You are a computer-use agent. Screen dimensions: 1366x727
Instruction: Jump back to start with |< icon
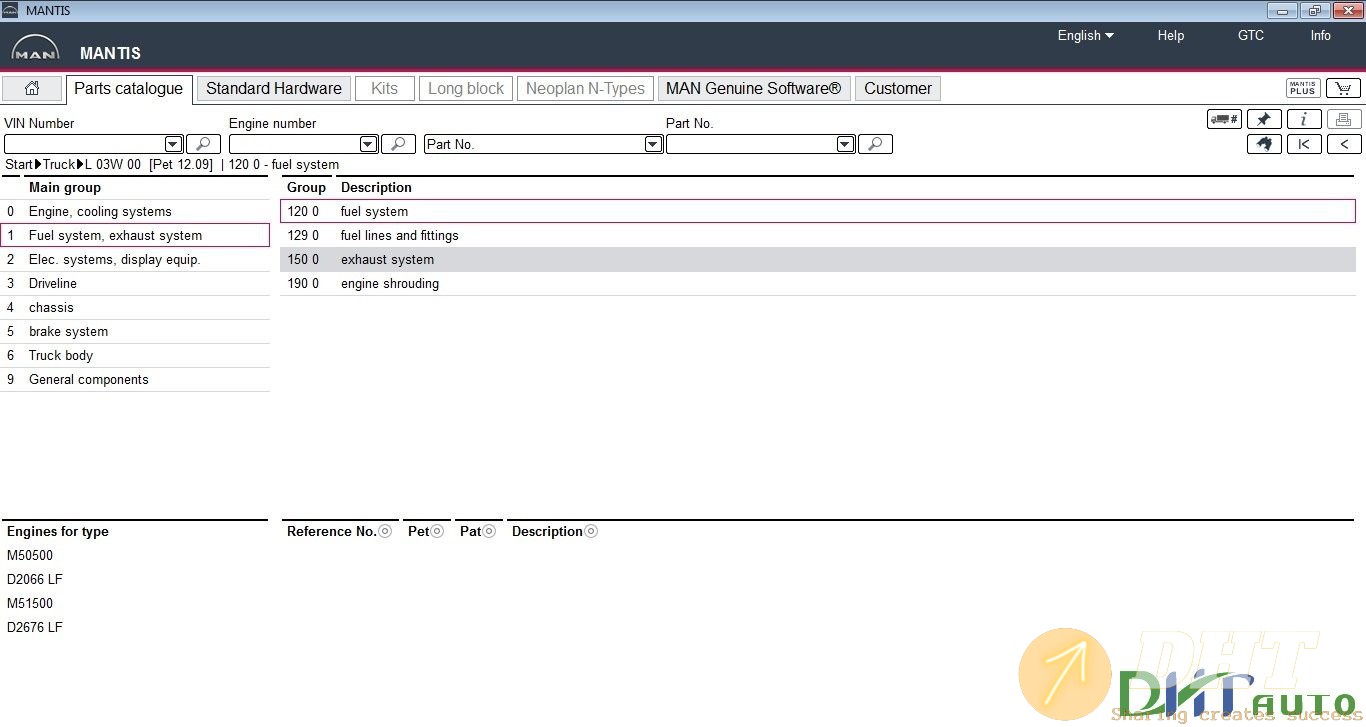pos(1304,144)
